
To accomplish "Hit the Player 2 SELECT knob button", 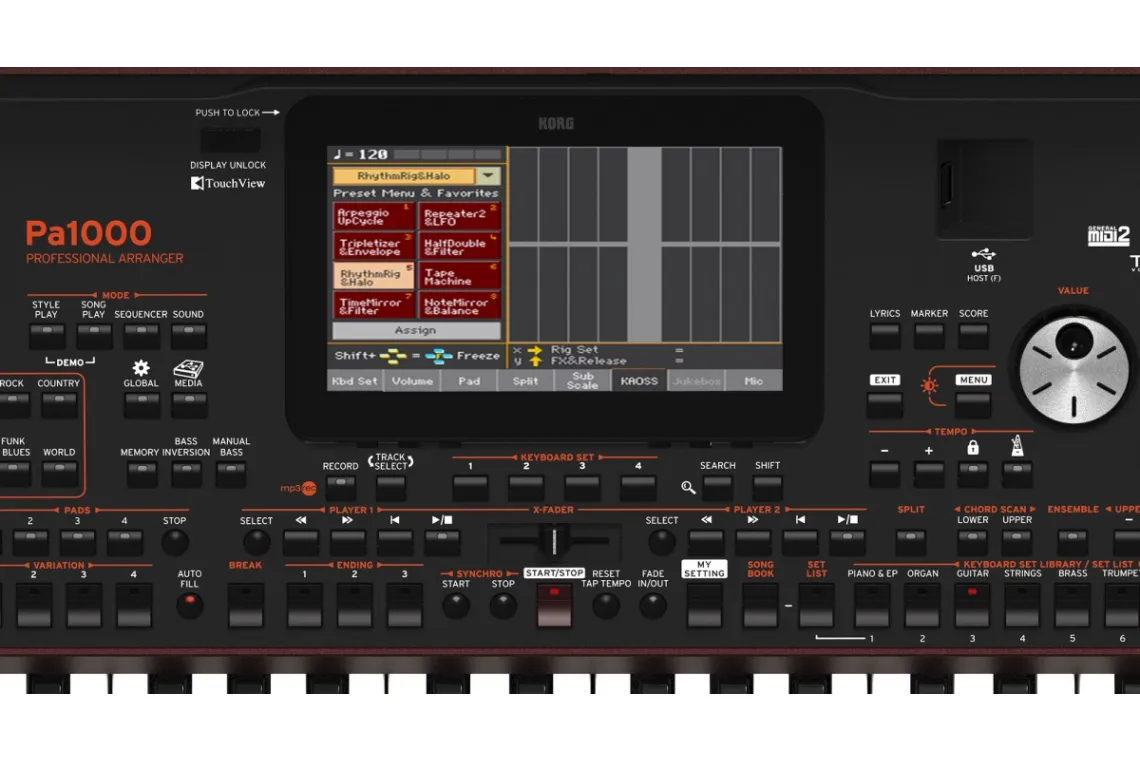I will (662, 543).
